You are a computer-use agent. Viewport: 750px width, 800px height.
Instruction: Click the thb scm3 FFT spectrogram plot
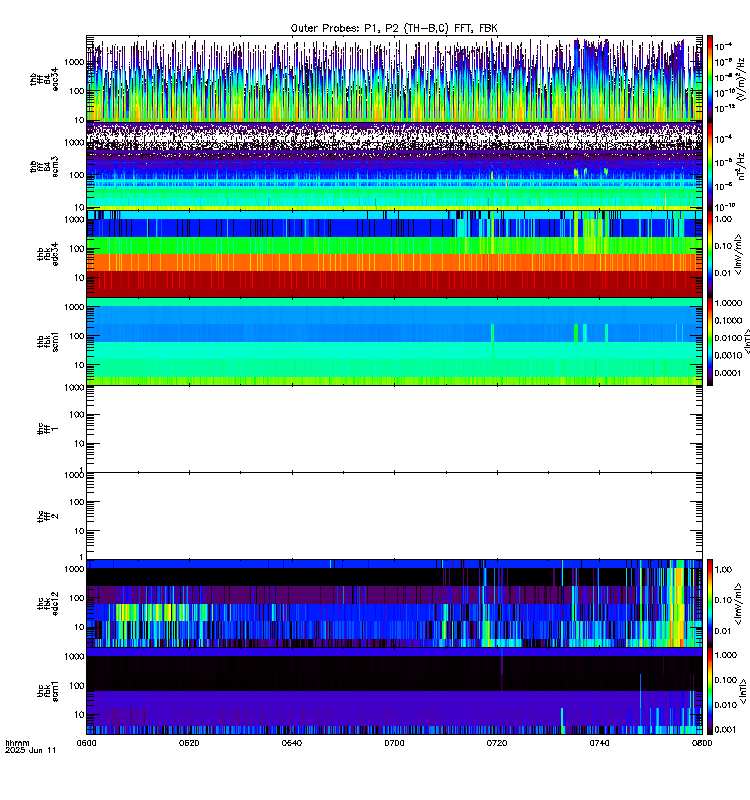[x=394, y=166]
